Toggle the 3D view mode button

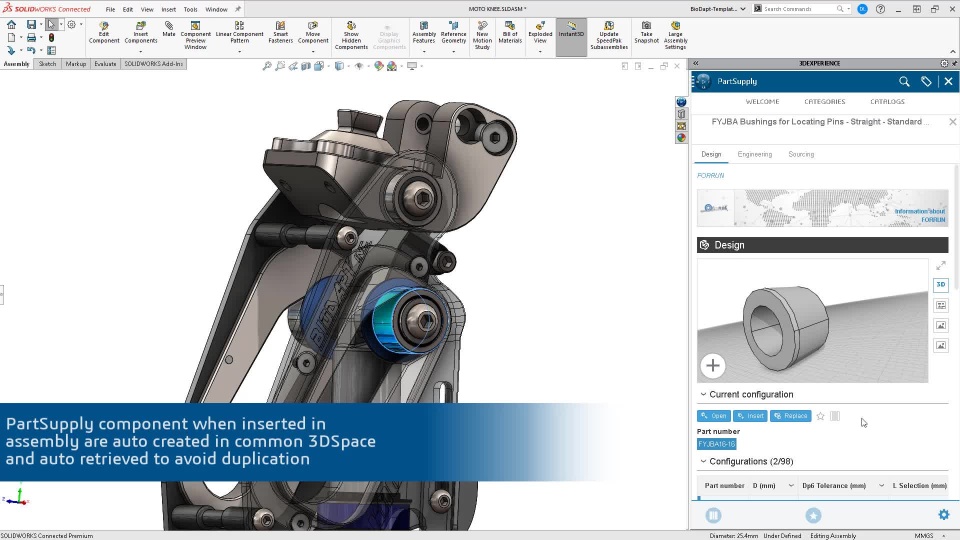(x=940, y=285)
